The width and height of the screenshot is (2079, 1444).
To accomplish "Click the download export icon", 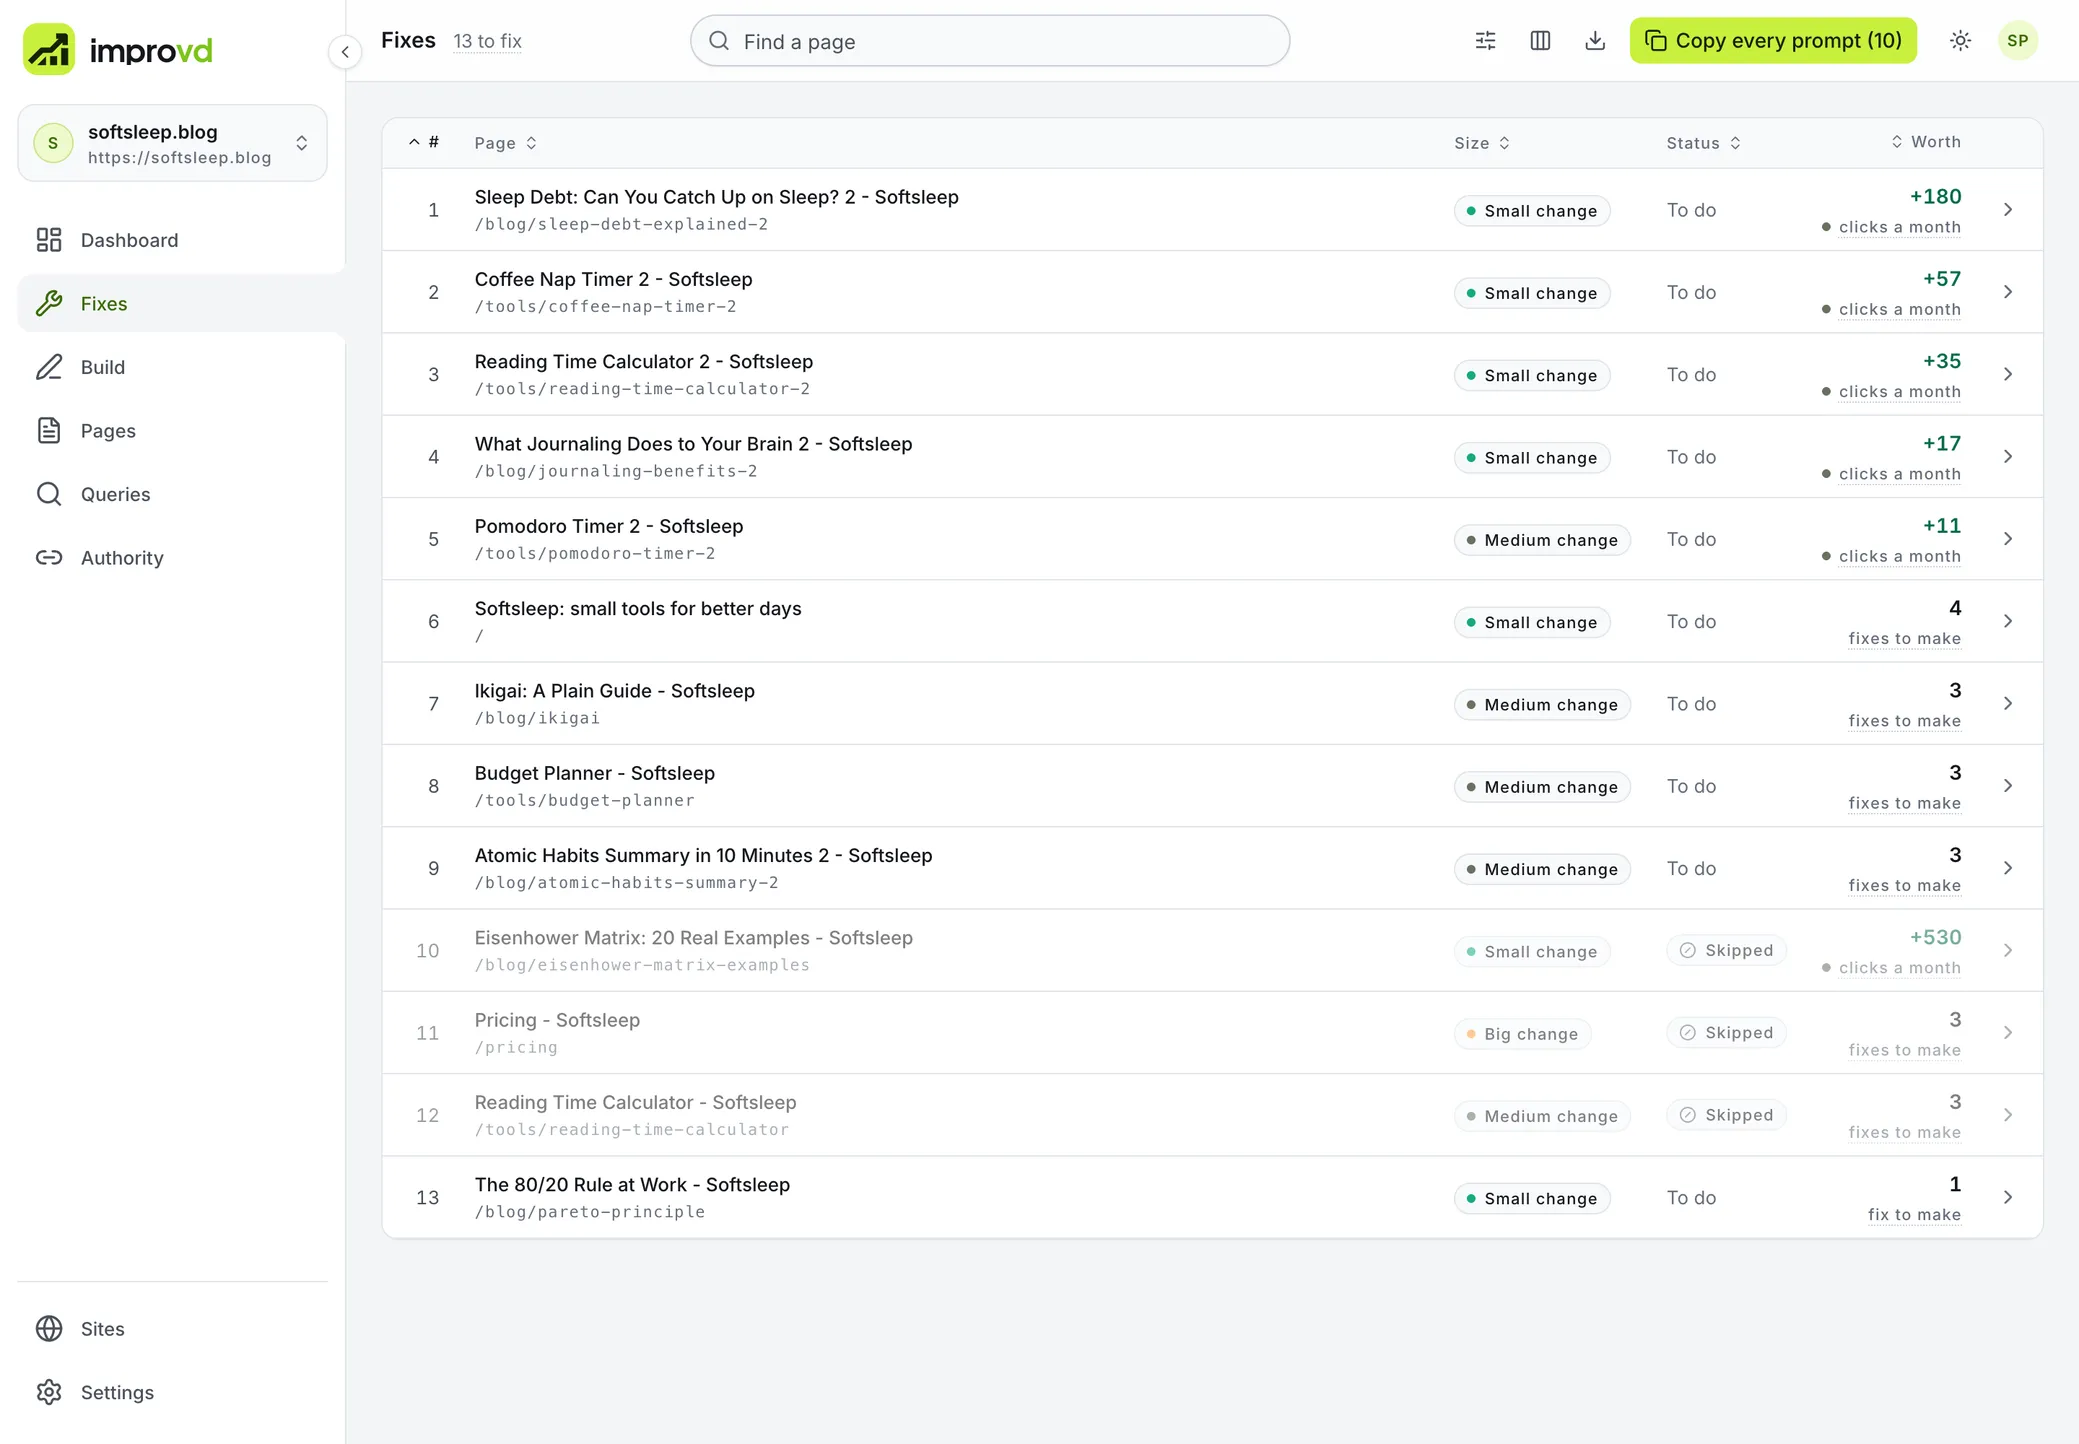I will click(1596, 41).
